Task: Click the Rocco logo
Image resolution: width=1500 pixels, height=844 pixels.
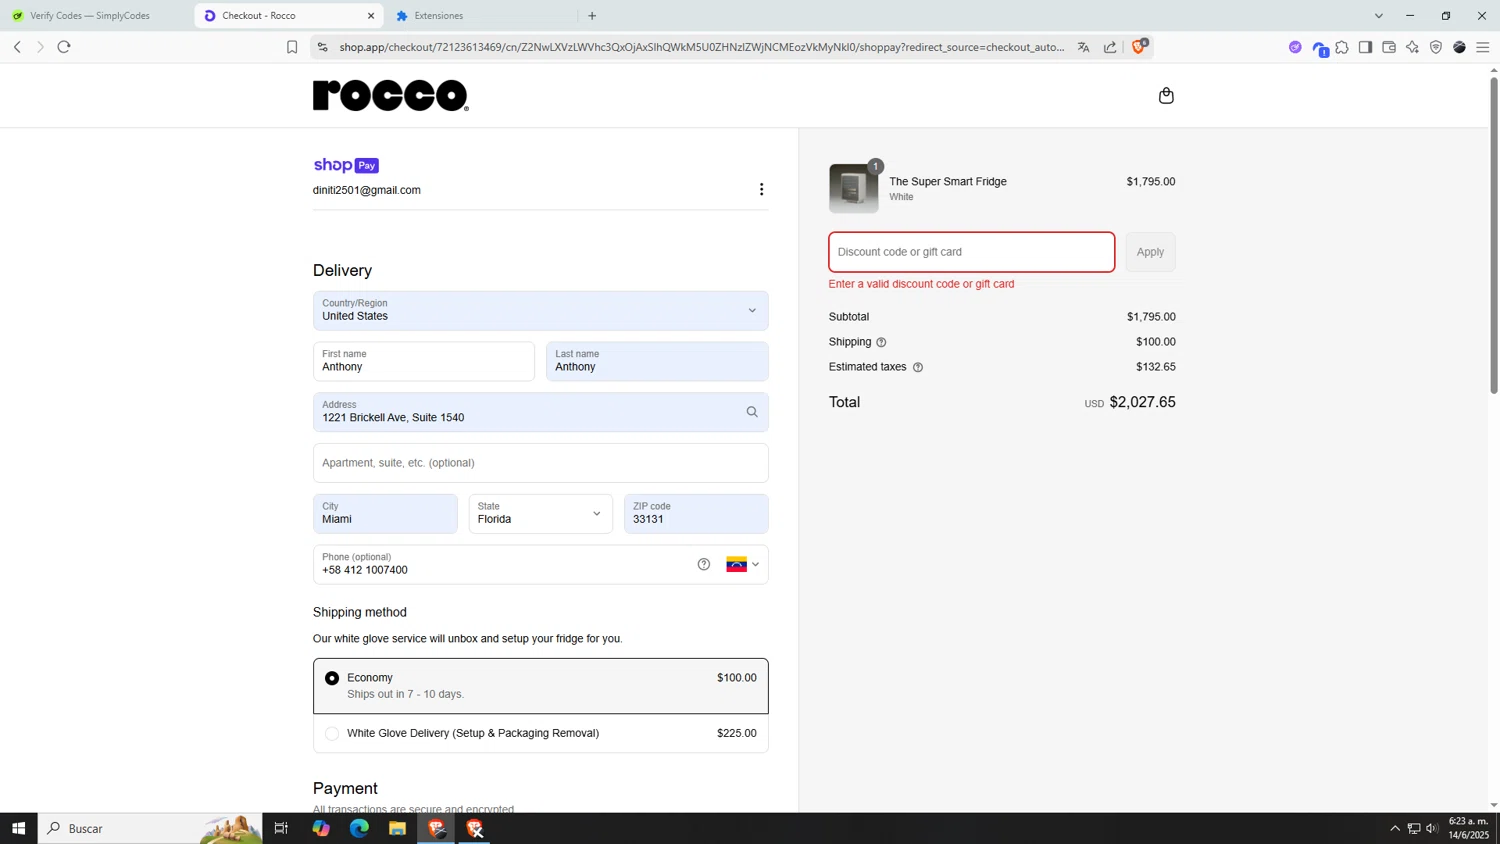Action: pos(390,95)
